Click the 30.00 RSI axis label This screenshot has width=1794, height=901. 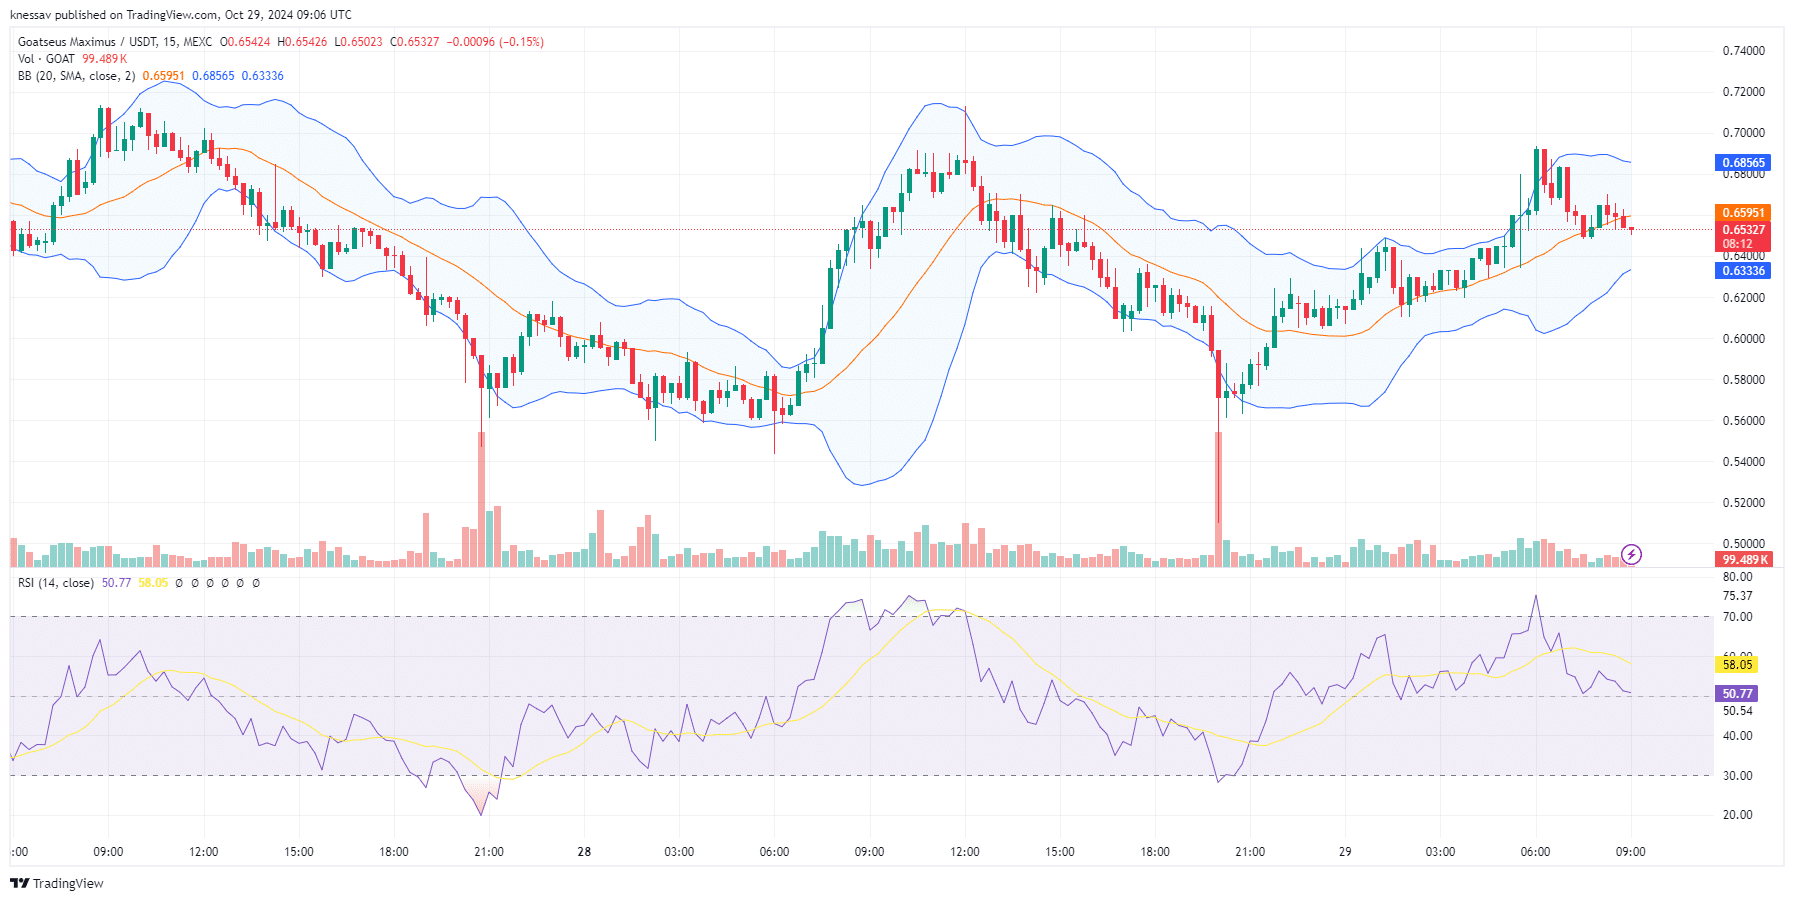1737,776
